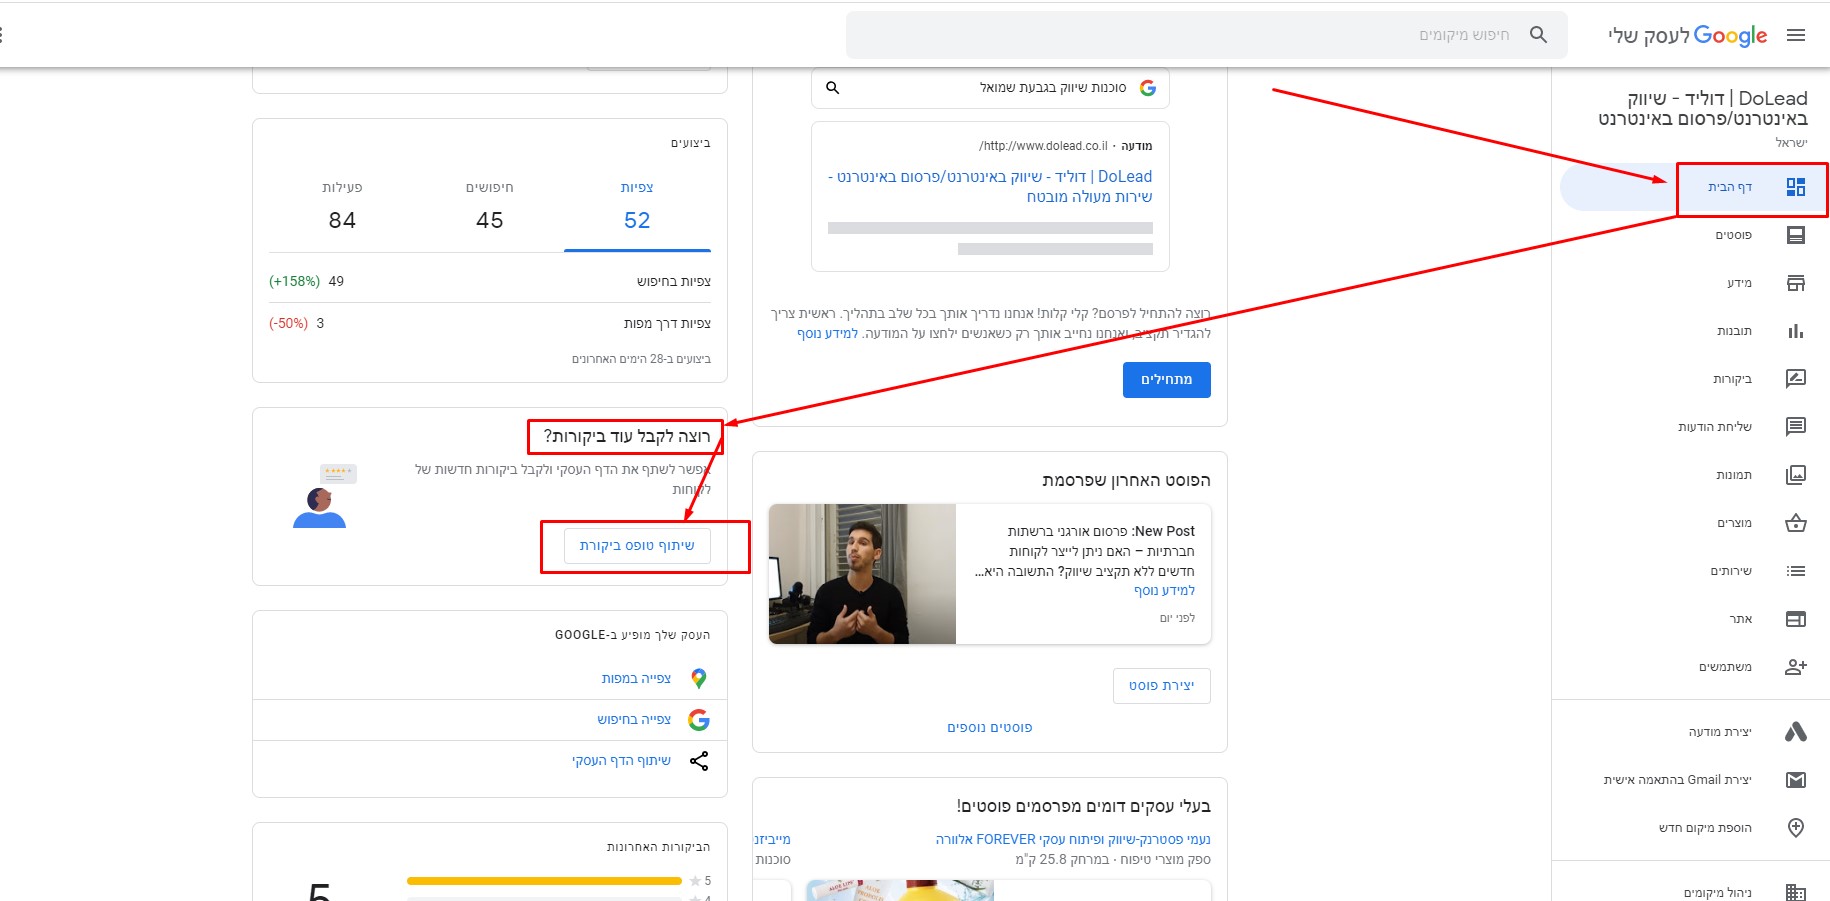Select the צפיות performance tab
Viewport: 1830px width, 901px height.
(637, 209)
